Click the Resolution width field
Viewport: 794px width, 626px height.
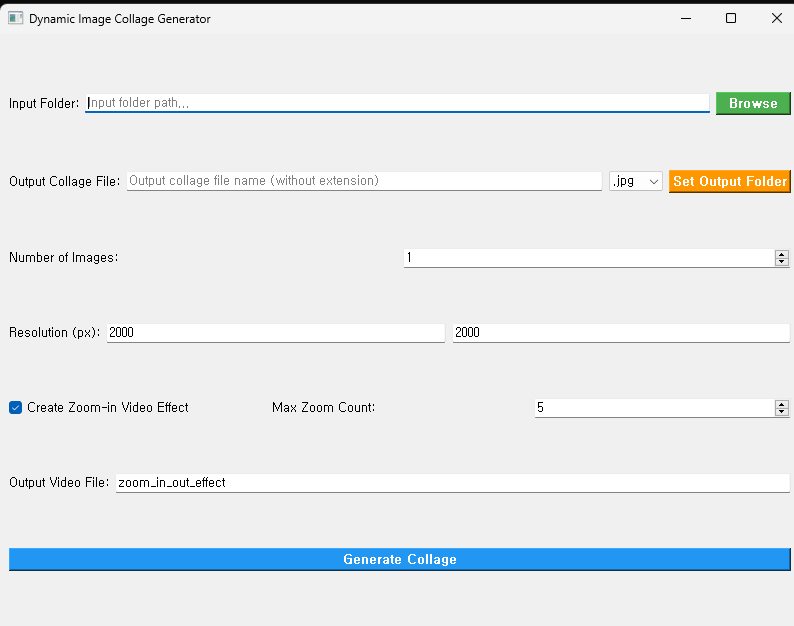click(x=275, y=333)
